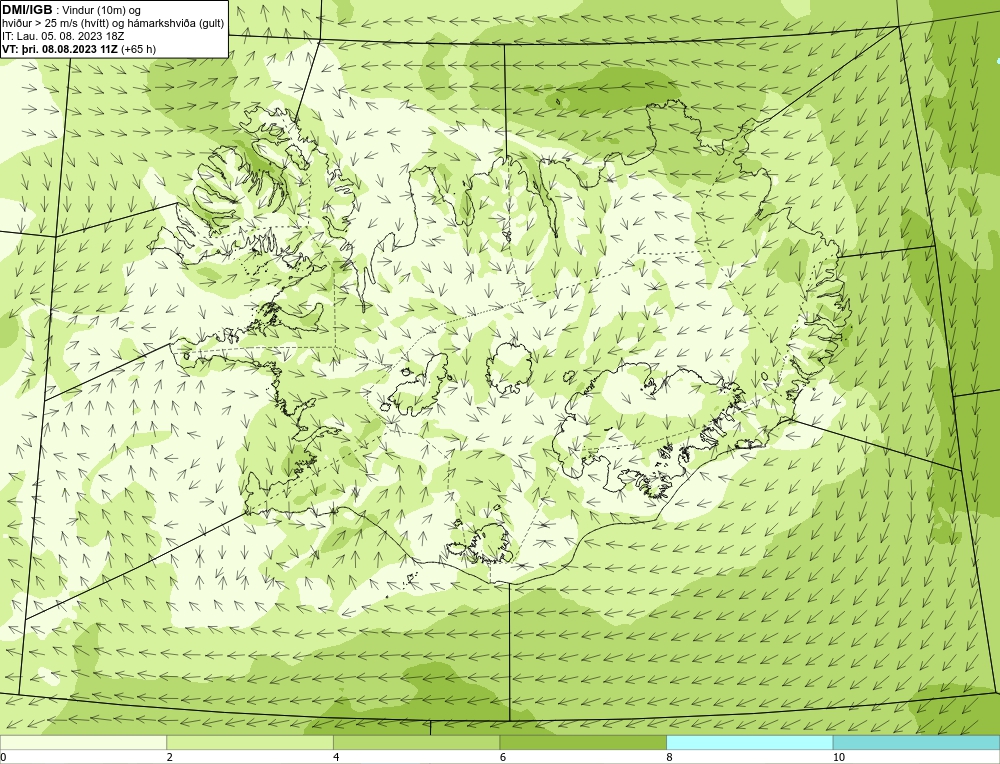This screenshot has height=764, width=1000.
Task: Click the light cyan 8–10 m/s legend swatch
Action: [749, 742]
